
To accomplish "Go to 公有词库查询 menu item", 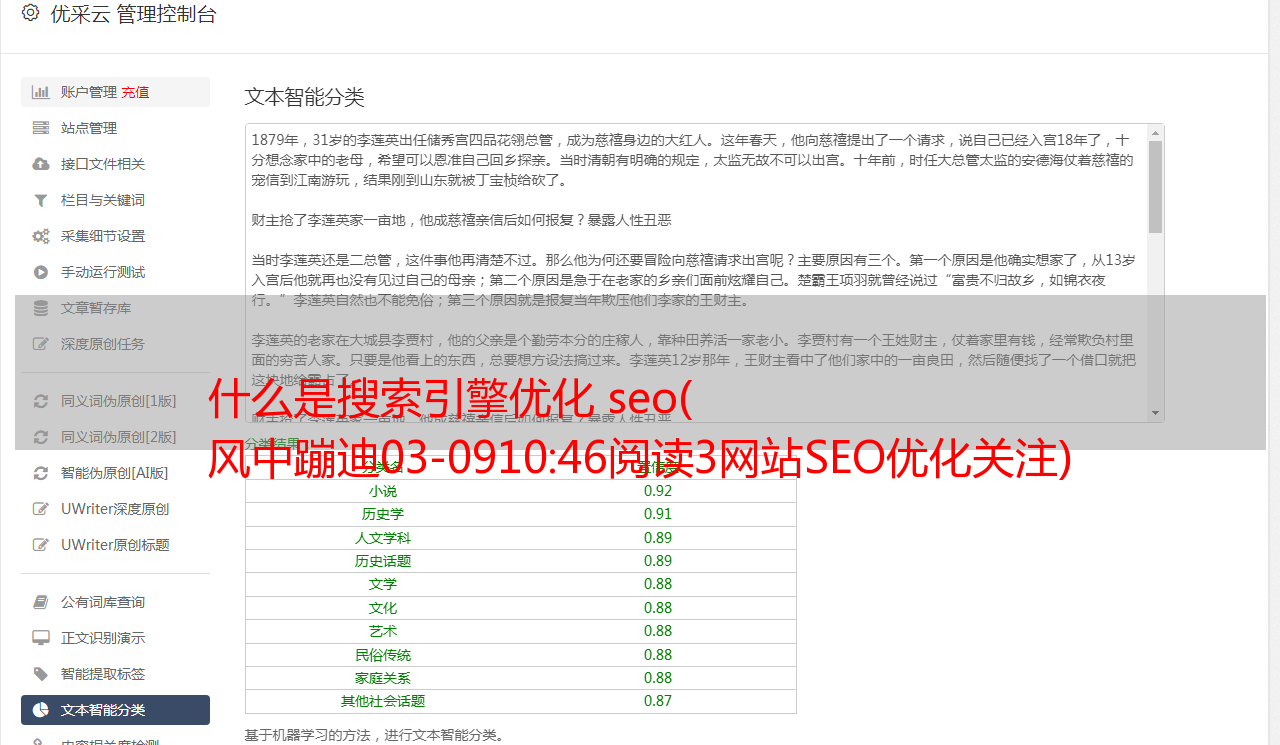I will pos(115,602).
